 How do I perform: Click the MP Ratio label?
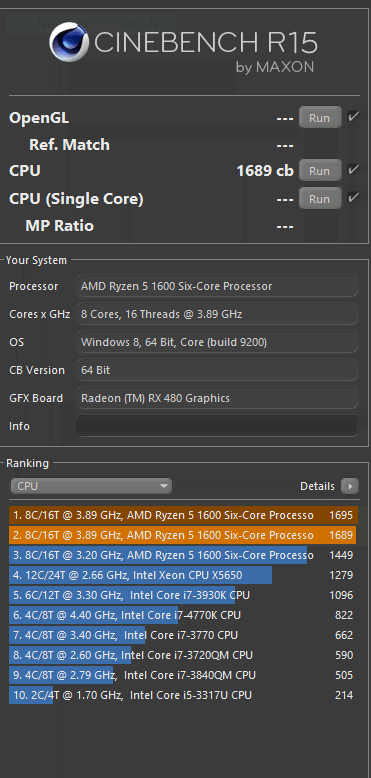click(60, 226)
